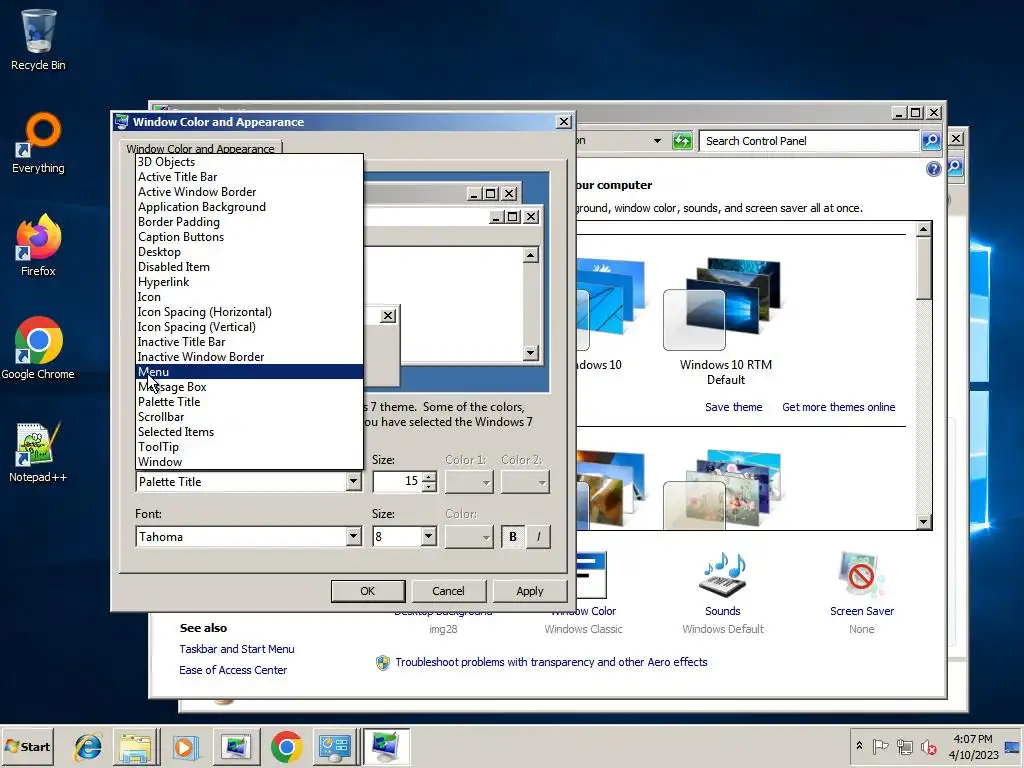This screenshot has height=768, width=1024.
Task: Open Taskbar and Start Menu link
Action: coord(237,649)
